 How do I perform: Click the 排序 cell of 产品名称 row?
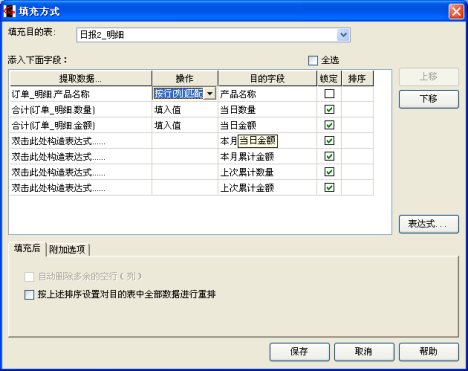point(357,94)
